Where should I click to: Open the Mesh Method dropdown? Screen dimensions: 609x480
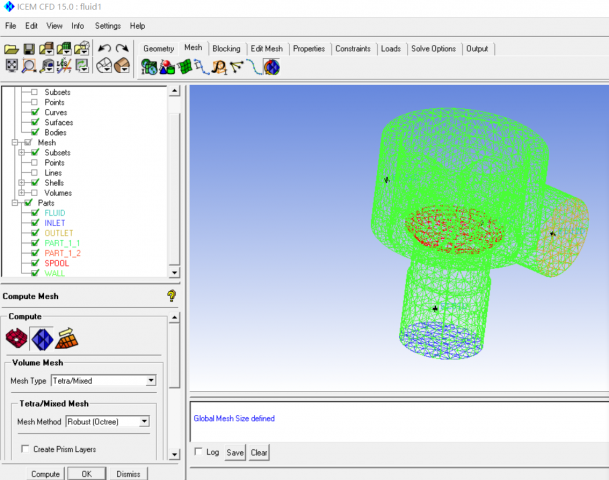point(144,422)
